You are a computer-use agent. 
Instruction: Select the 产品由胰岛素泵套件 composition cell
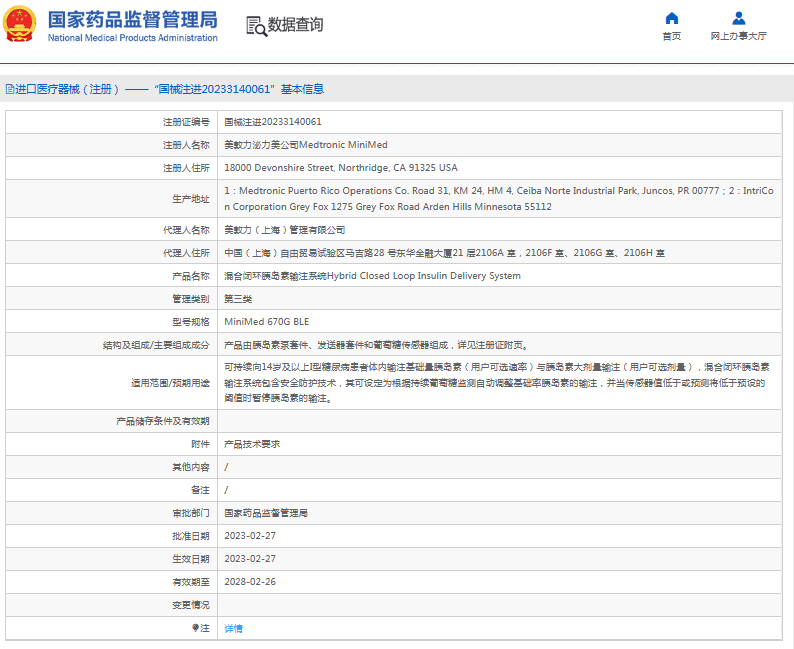[x=499, y=345]
